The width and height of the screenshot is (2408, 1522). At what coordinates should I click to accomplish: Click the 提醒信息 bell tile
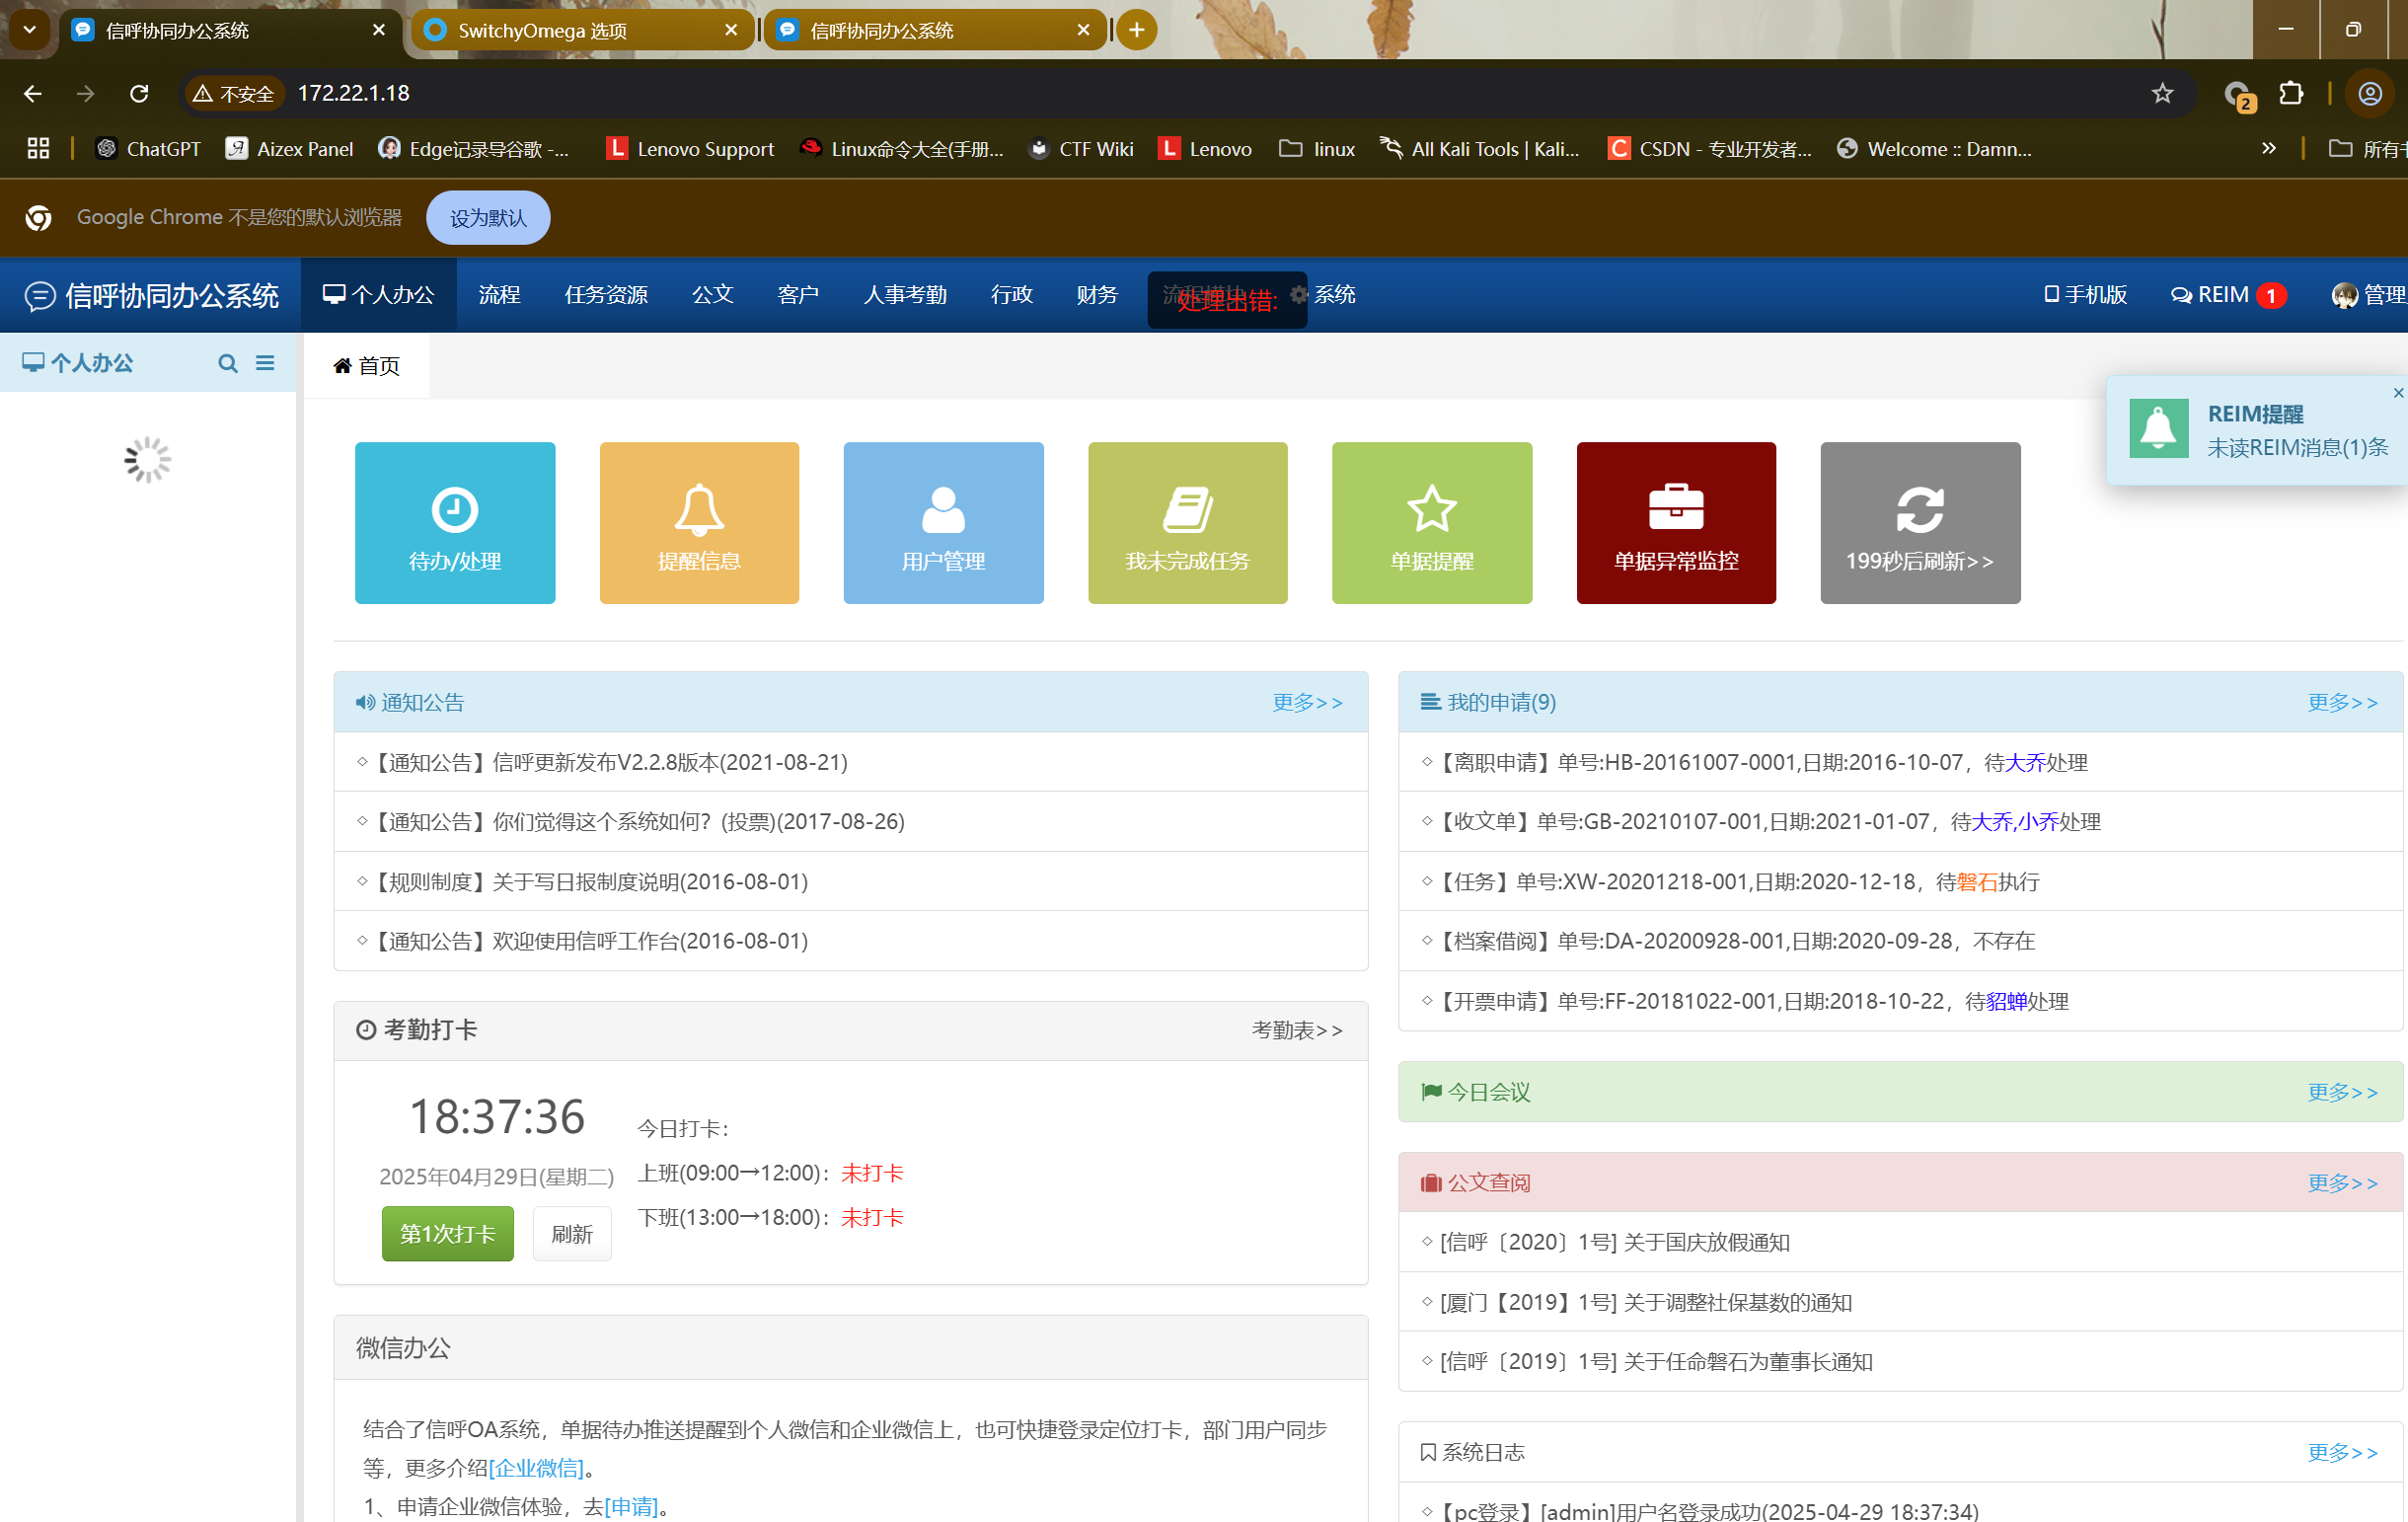pos(699,522)
